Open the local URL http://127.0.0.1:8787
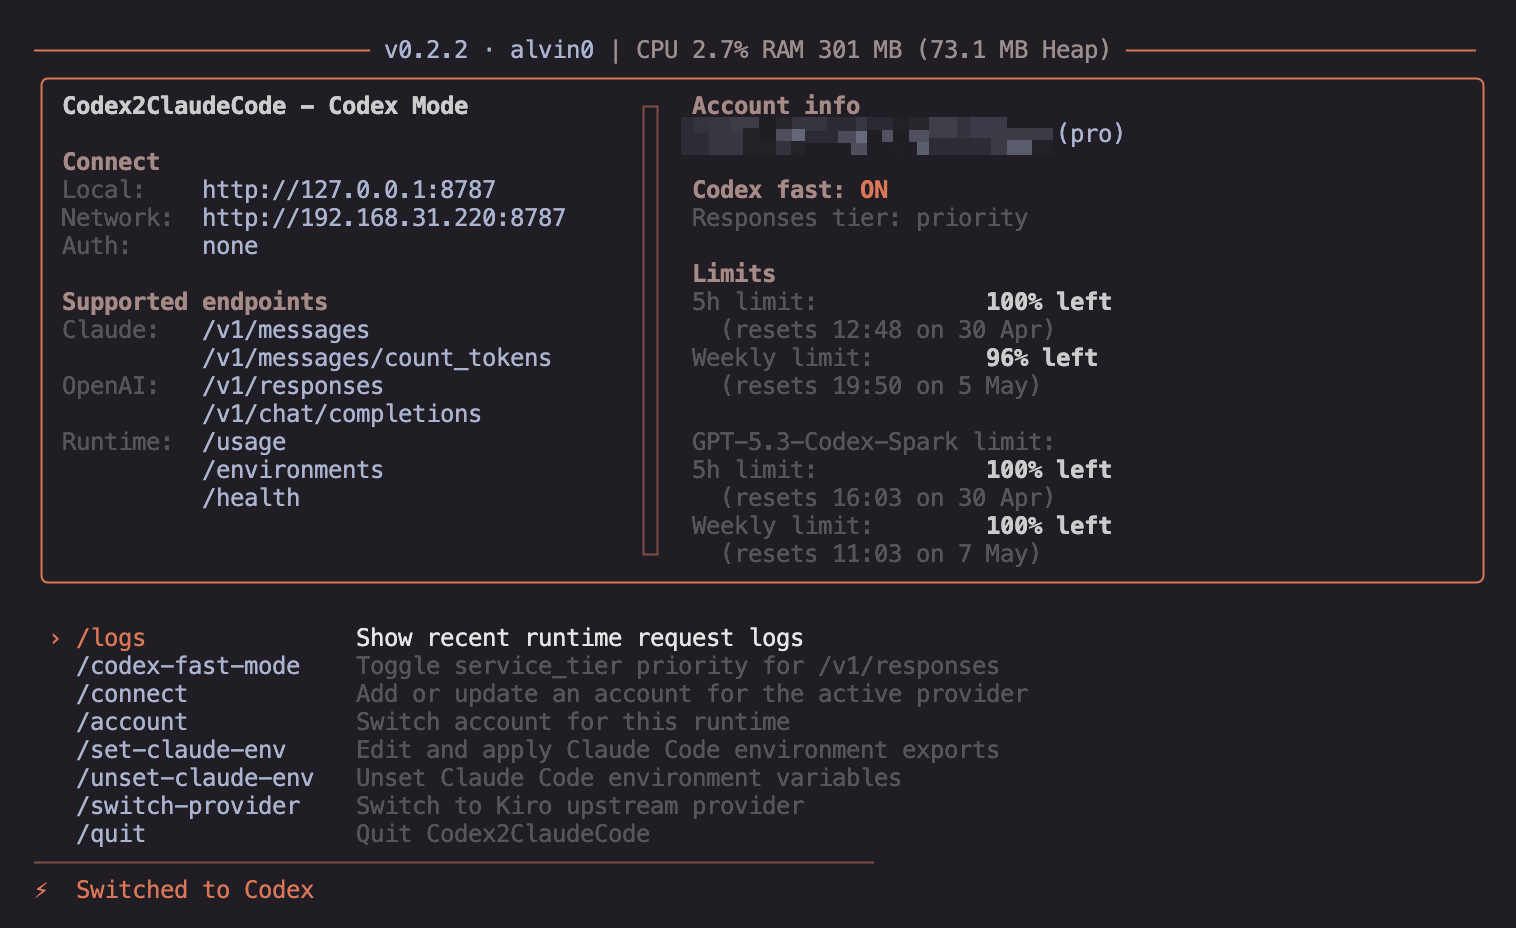This screenshot has height=928, width=1516. pos(349,190)
